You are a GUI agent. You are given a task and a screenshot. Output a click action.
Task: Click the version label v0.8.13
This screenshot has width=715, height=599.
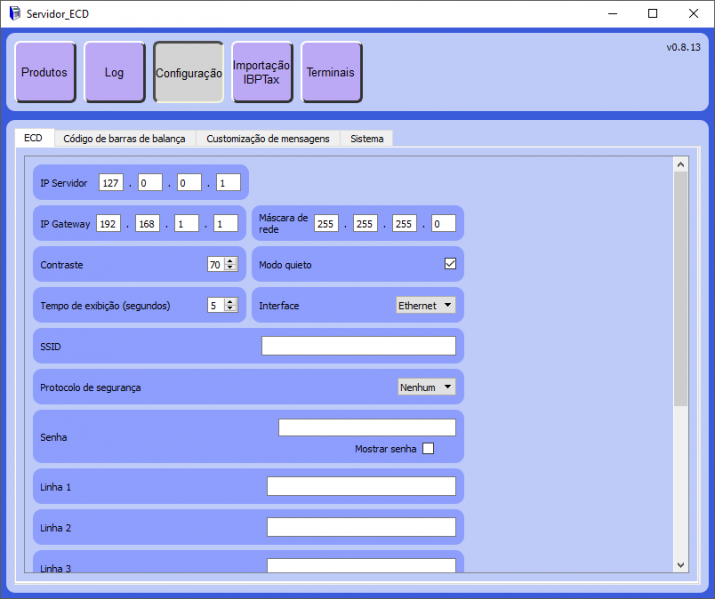click(684, 47)
